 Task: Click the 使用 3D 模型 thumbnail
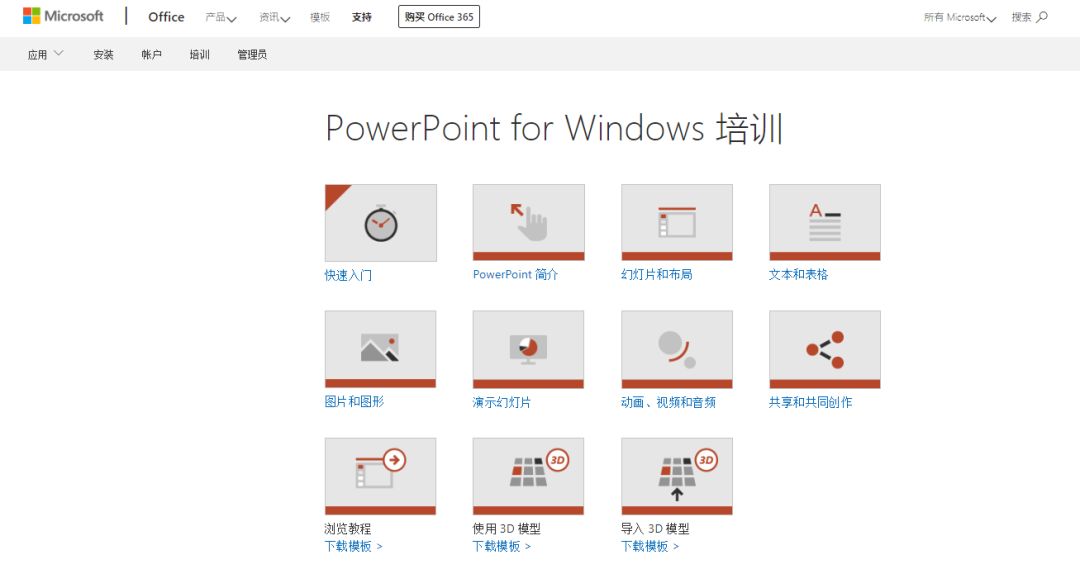point(528,475)
